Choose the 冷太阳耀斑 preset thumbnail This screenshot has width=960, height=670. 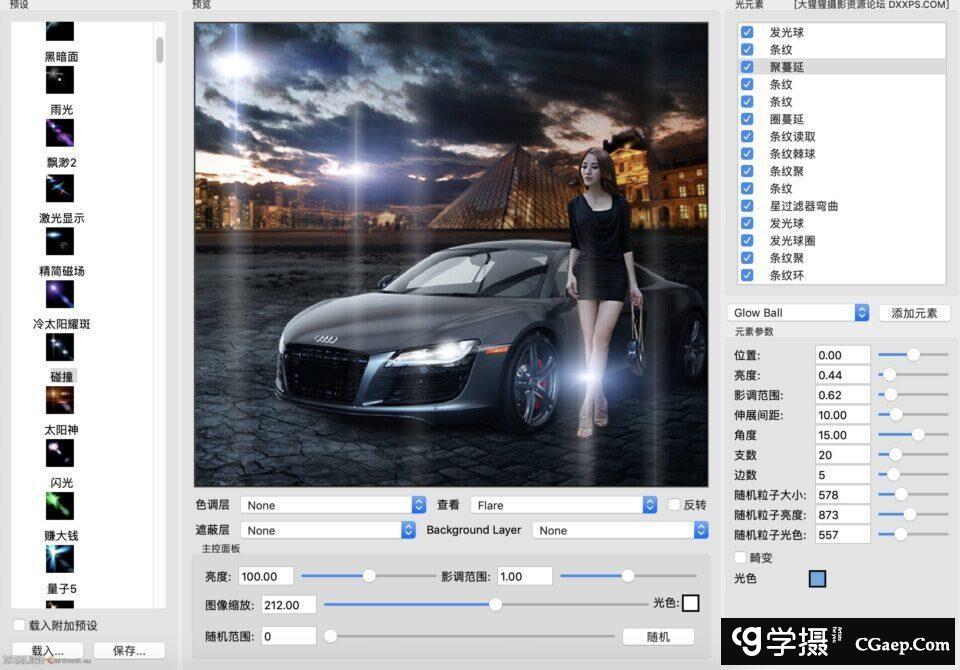click(60, 347)
